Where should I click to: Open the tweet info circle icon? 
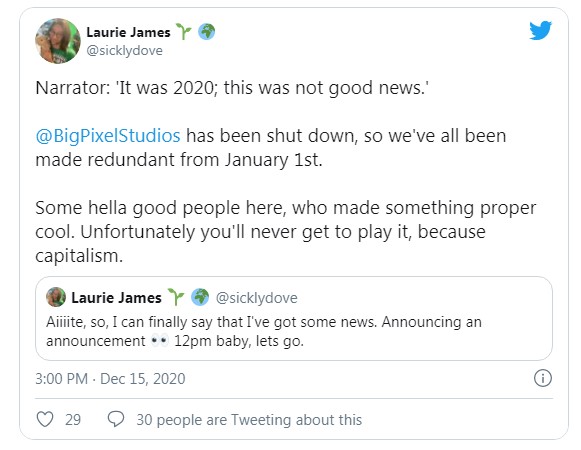pyautogui.click(x=542, y=378)
